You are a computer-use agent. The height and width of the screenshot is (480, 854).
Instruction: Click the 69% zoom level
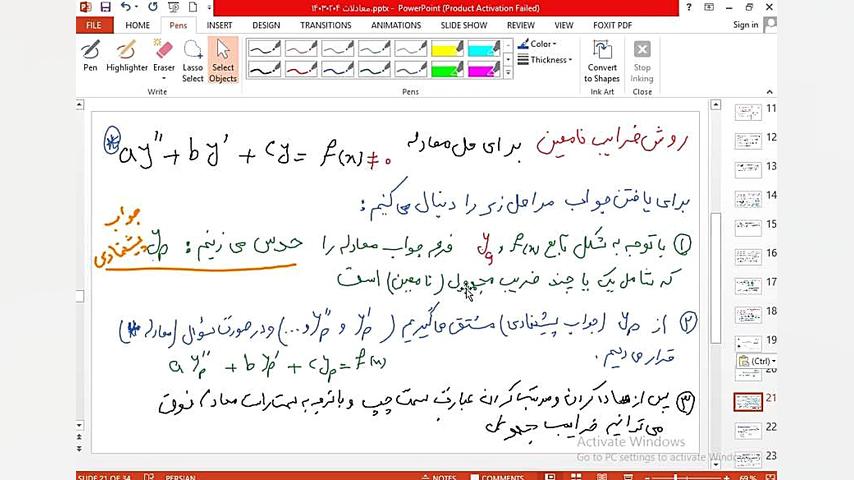click(x=748, y=477)
